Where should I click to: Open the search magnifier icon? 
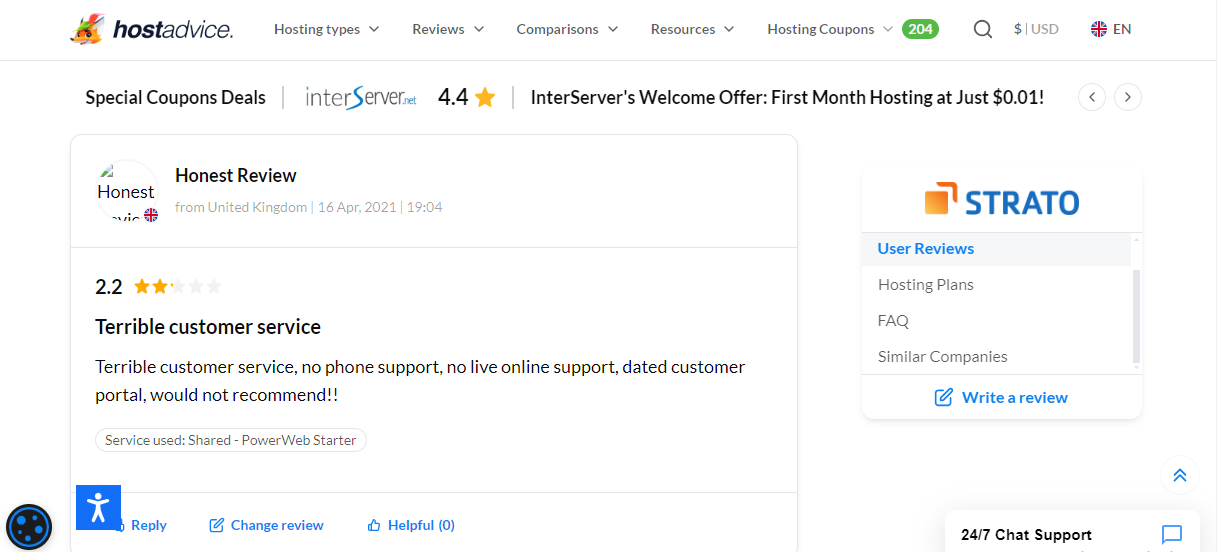point(982,29)
